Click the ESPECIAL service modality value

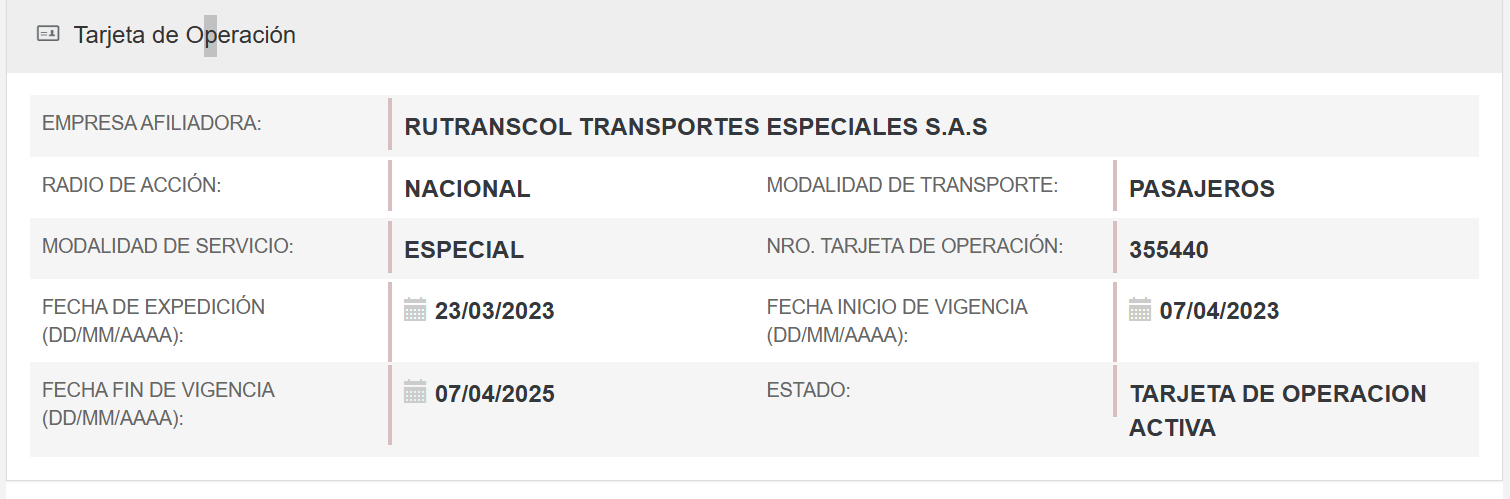(464, 250)
